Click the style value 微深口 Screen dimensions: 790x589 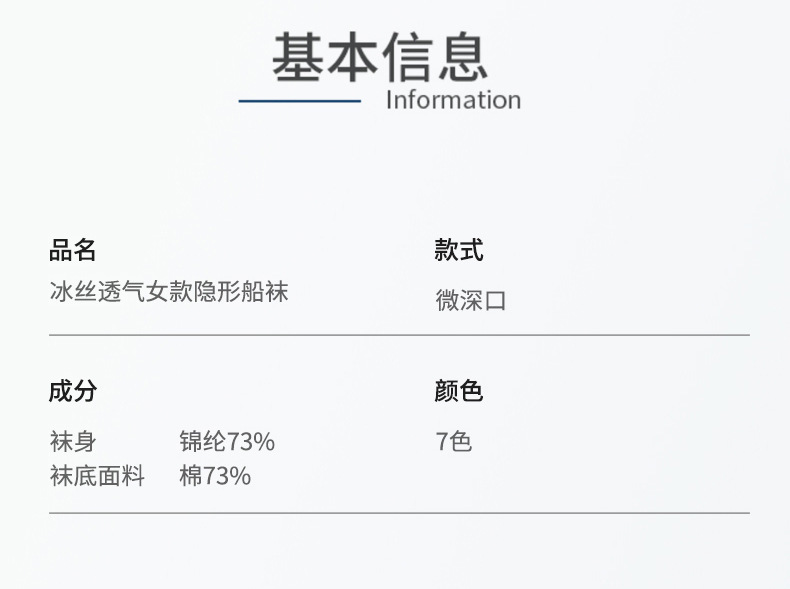[471, 300]
